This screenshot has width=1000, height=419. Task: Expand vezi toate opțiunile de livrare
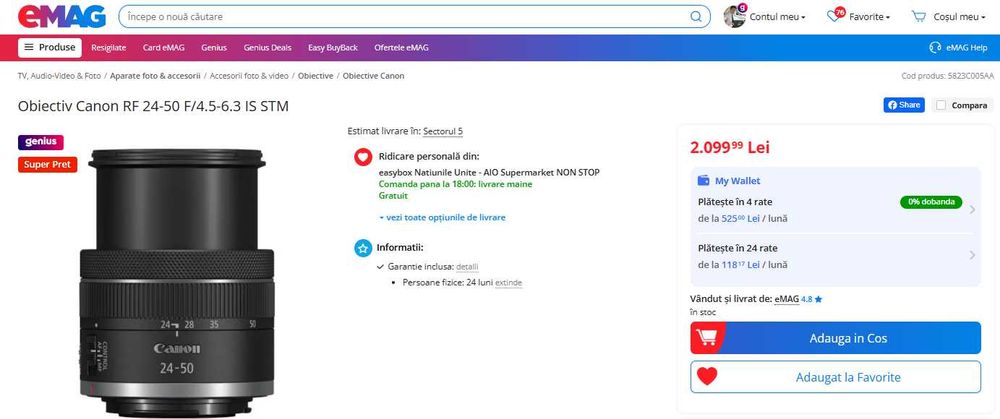pyautogui.click(x=442, y=217)
